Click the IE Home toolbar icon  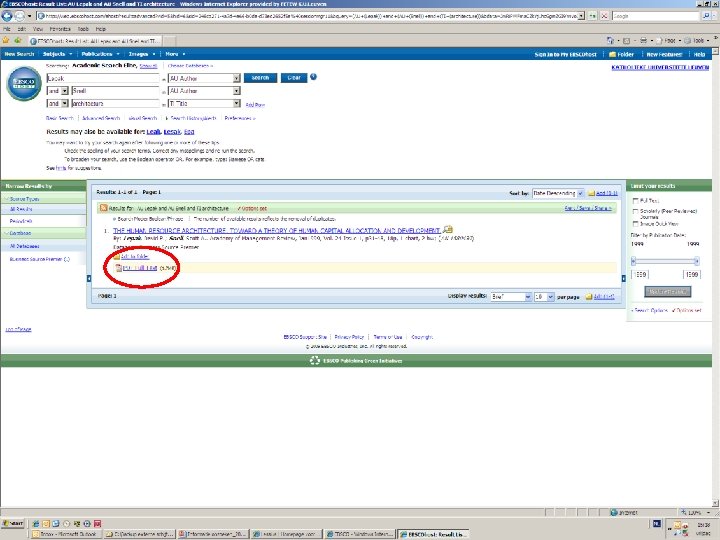point(610,40)
